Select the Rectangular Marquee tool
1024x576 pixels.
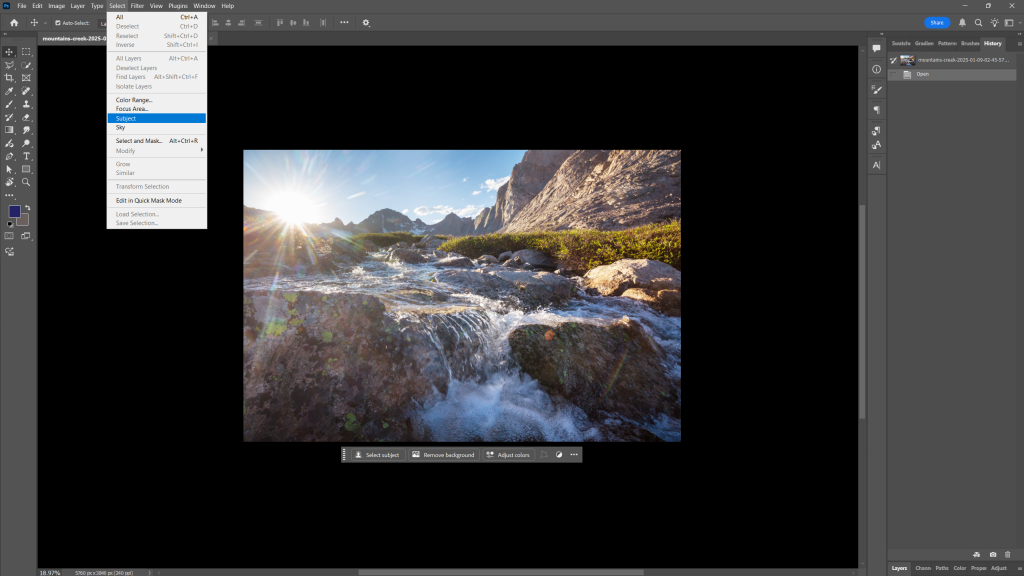(x=27, y=52)
